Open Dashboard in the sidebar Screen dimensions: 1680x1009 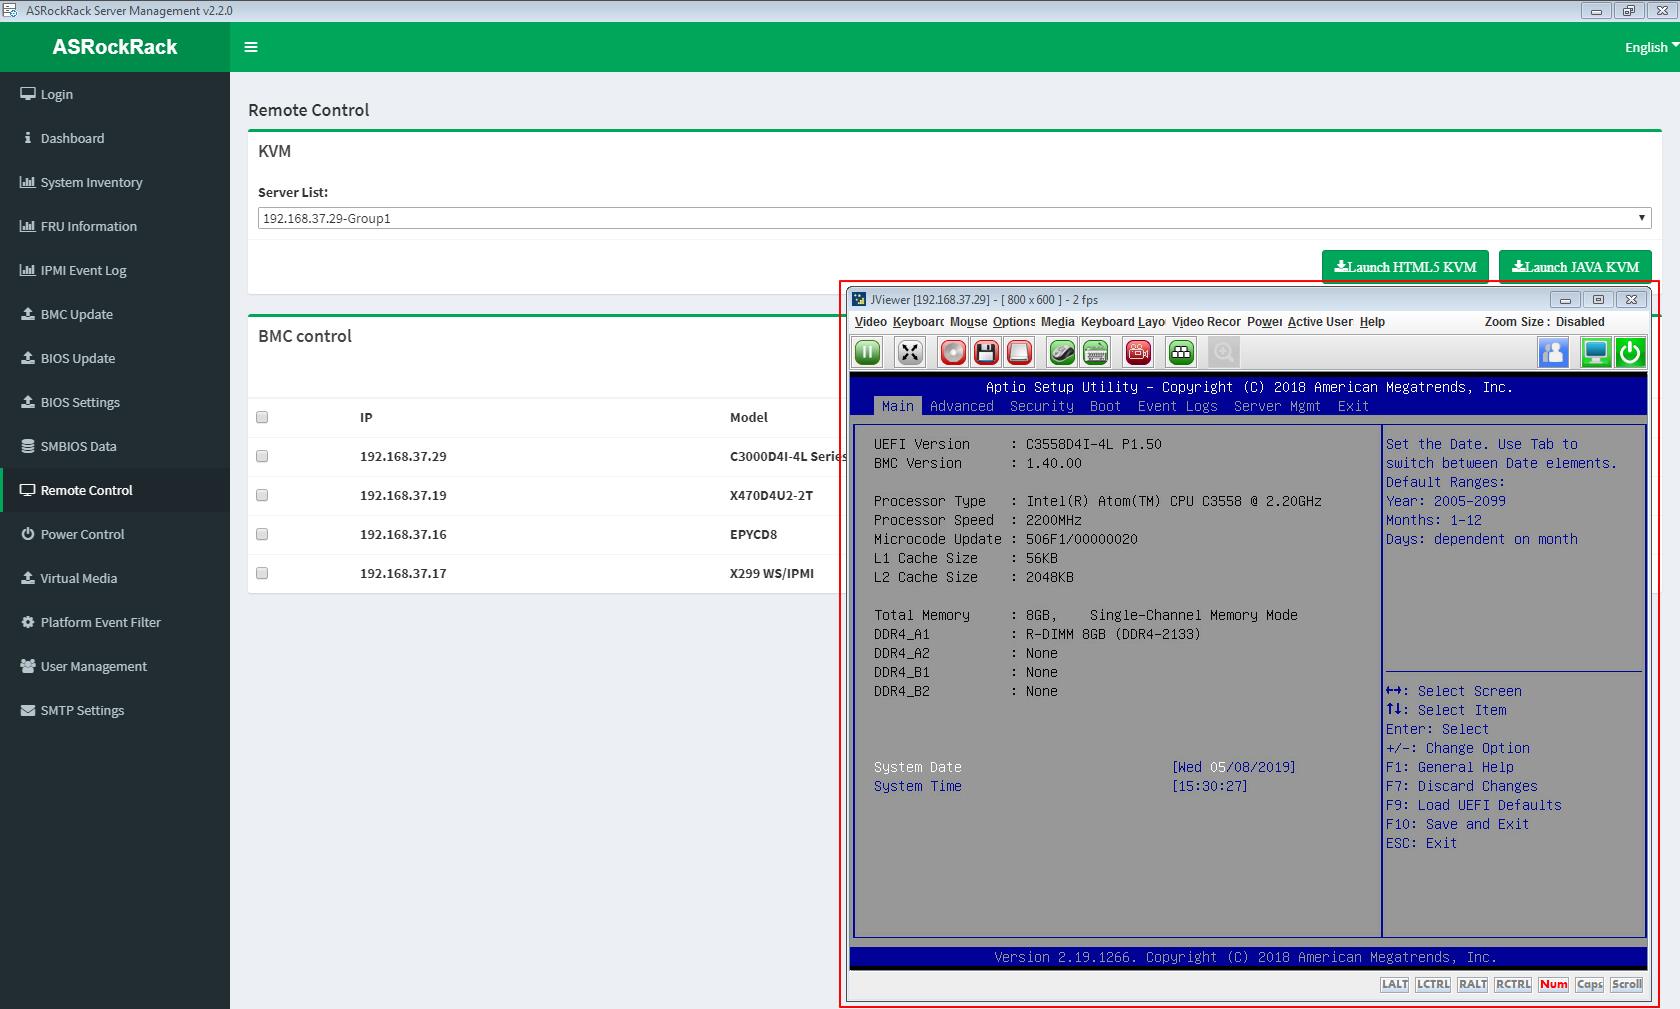click(115, 138)
